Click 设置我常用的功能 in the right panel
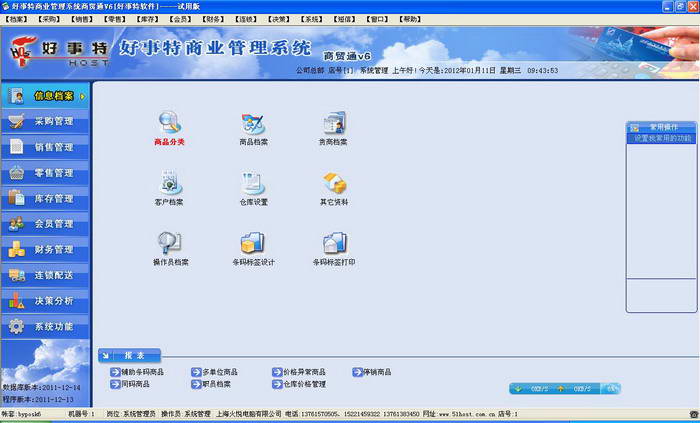The width and height of the screenshot is (700, 423). click(662, 139)
